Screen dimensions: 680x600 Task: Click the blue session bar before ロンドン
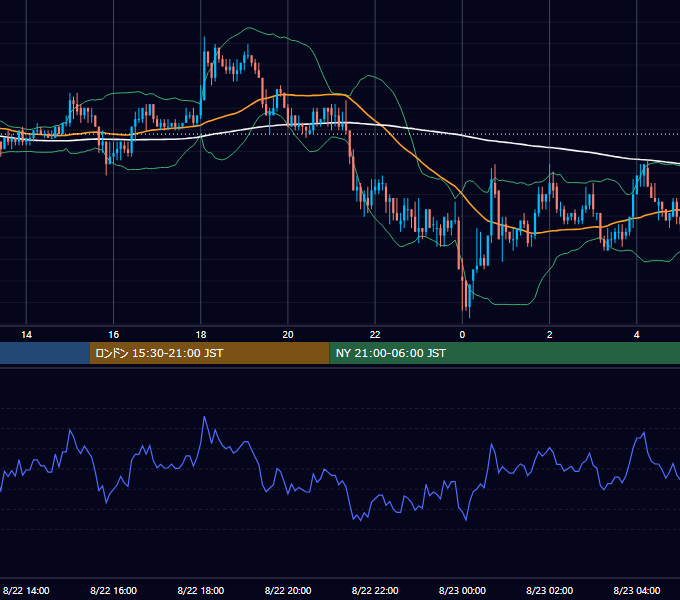pyautogui.click(x=45, y=353)
